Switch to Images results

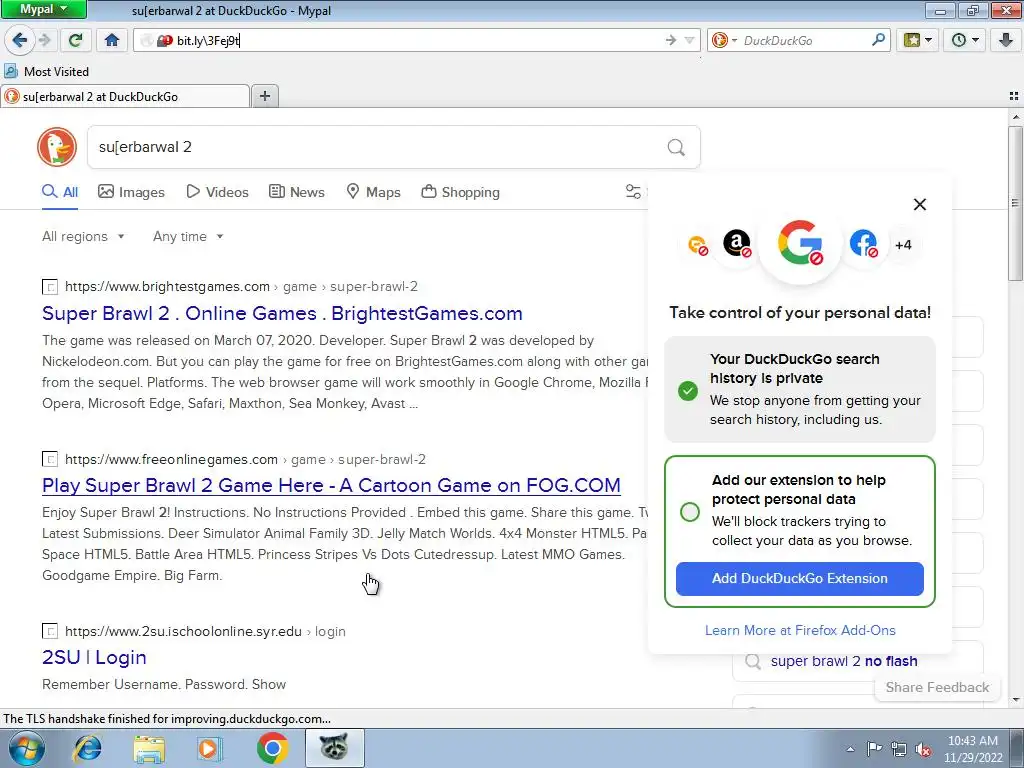(131, 192)
